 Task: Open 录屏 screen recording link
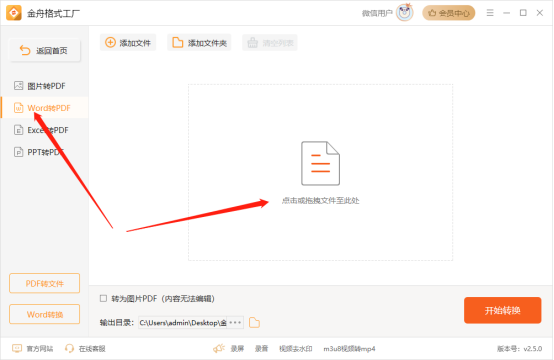pos(237,349)
